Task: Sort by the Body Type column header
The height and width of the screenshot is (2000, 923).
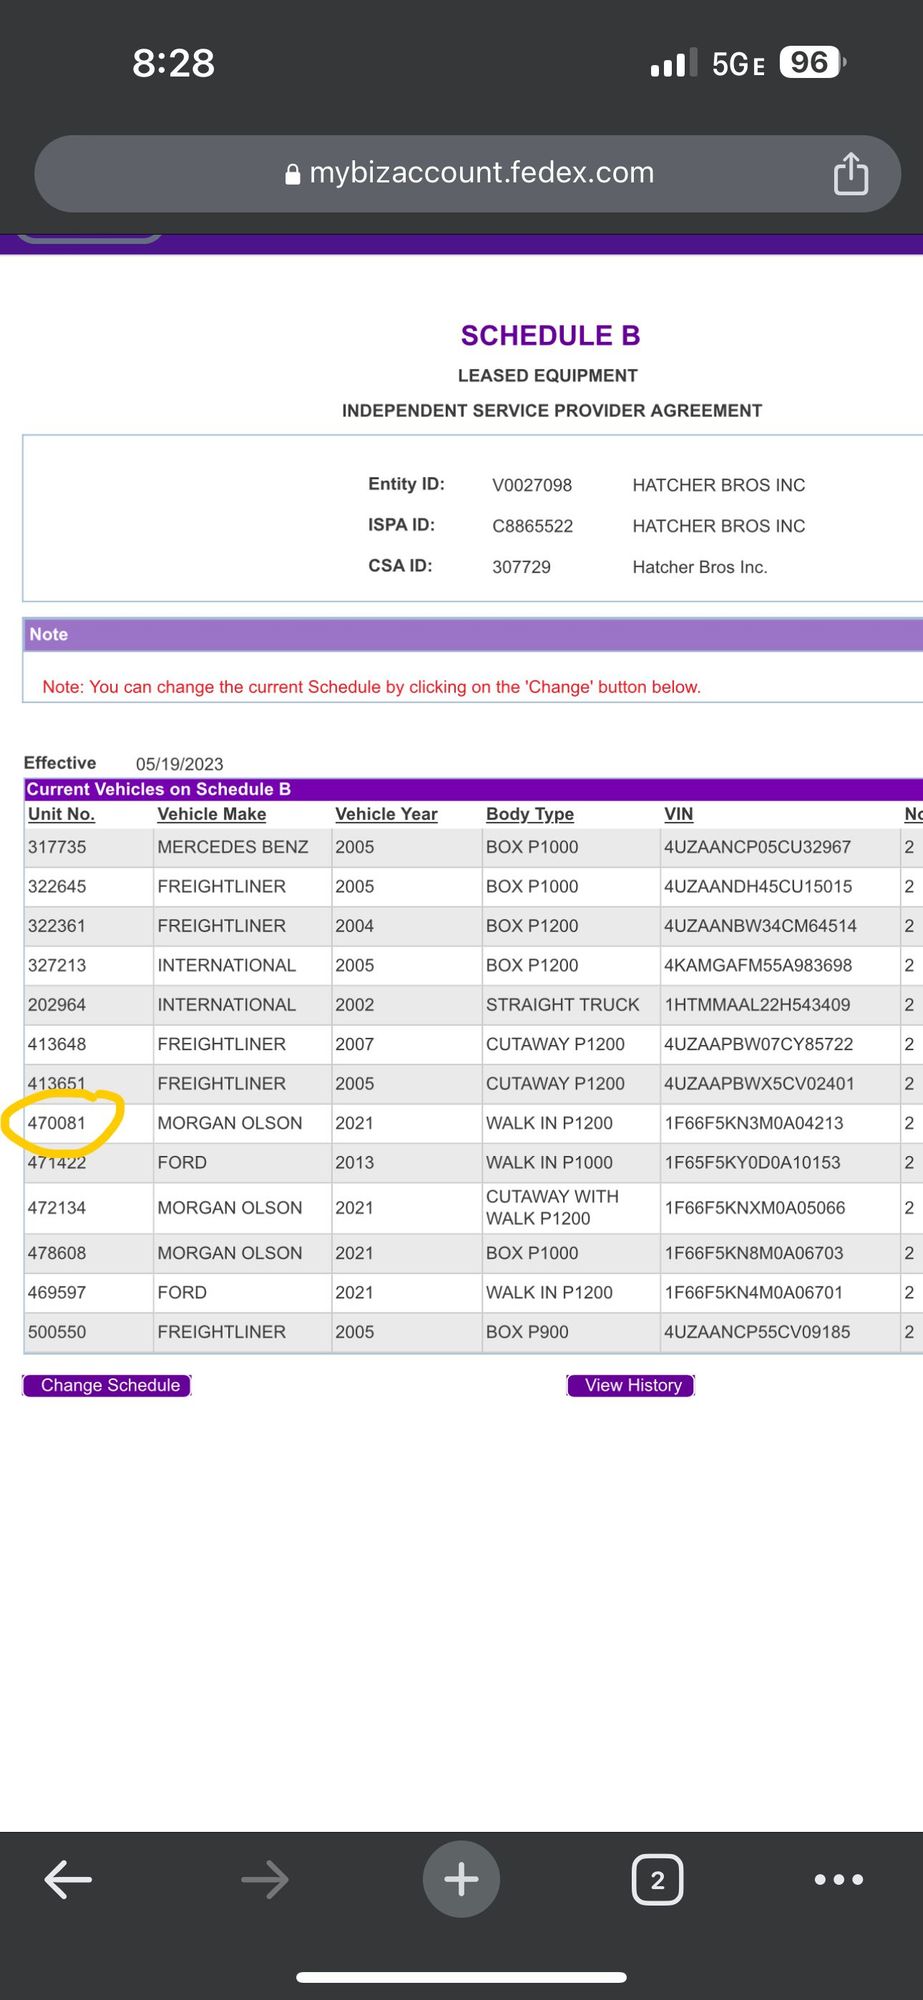Action: tap(529, 814)
